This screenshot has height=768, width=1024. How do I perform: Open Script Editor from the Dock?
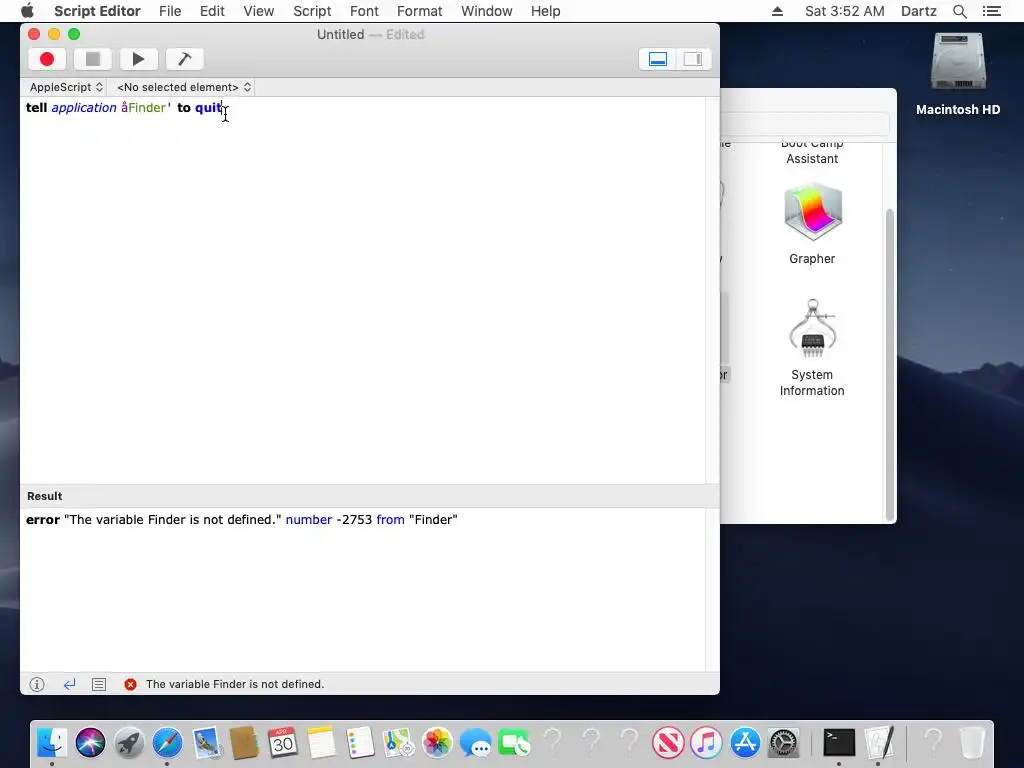click(878, 743)
